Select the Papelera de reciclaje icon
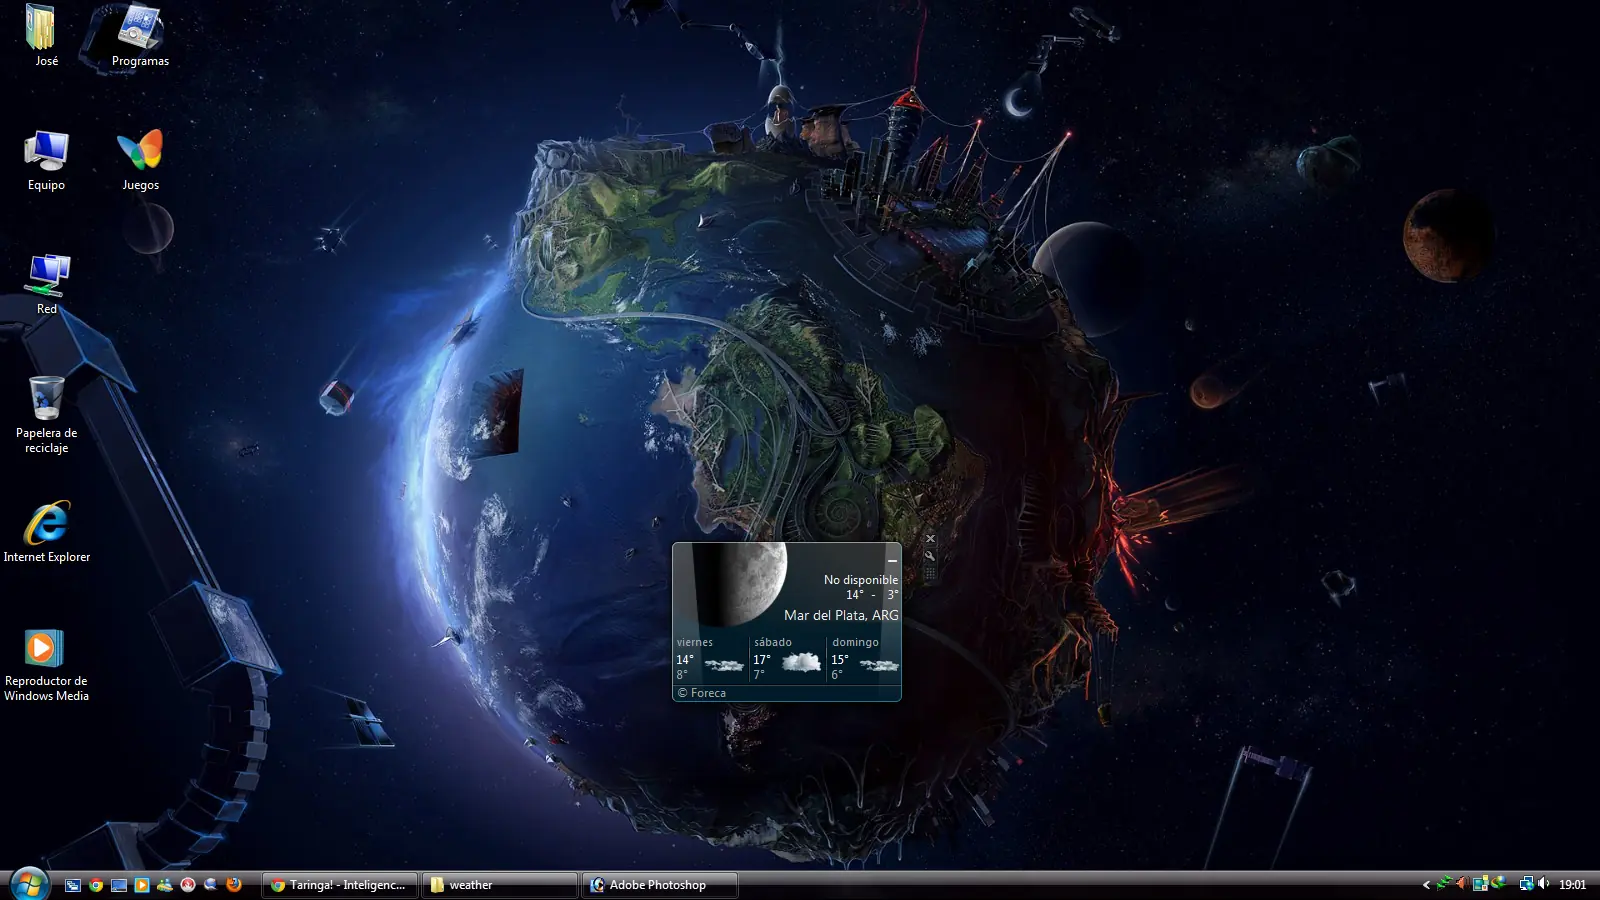This screenshot has width=1600, height=900. [46, 414]
